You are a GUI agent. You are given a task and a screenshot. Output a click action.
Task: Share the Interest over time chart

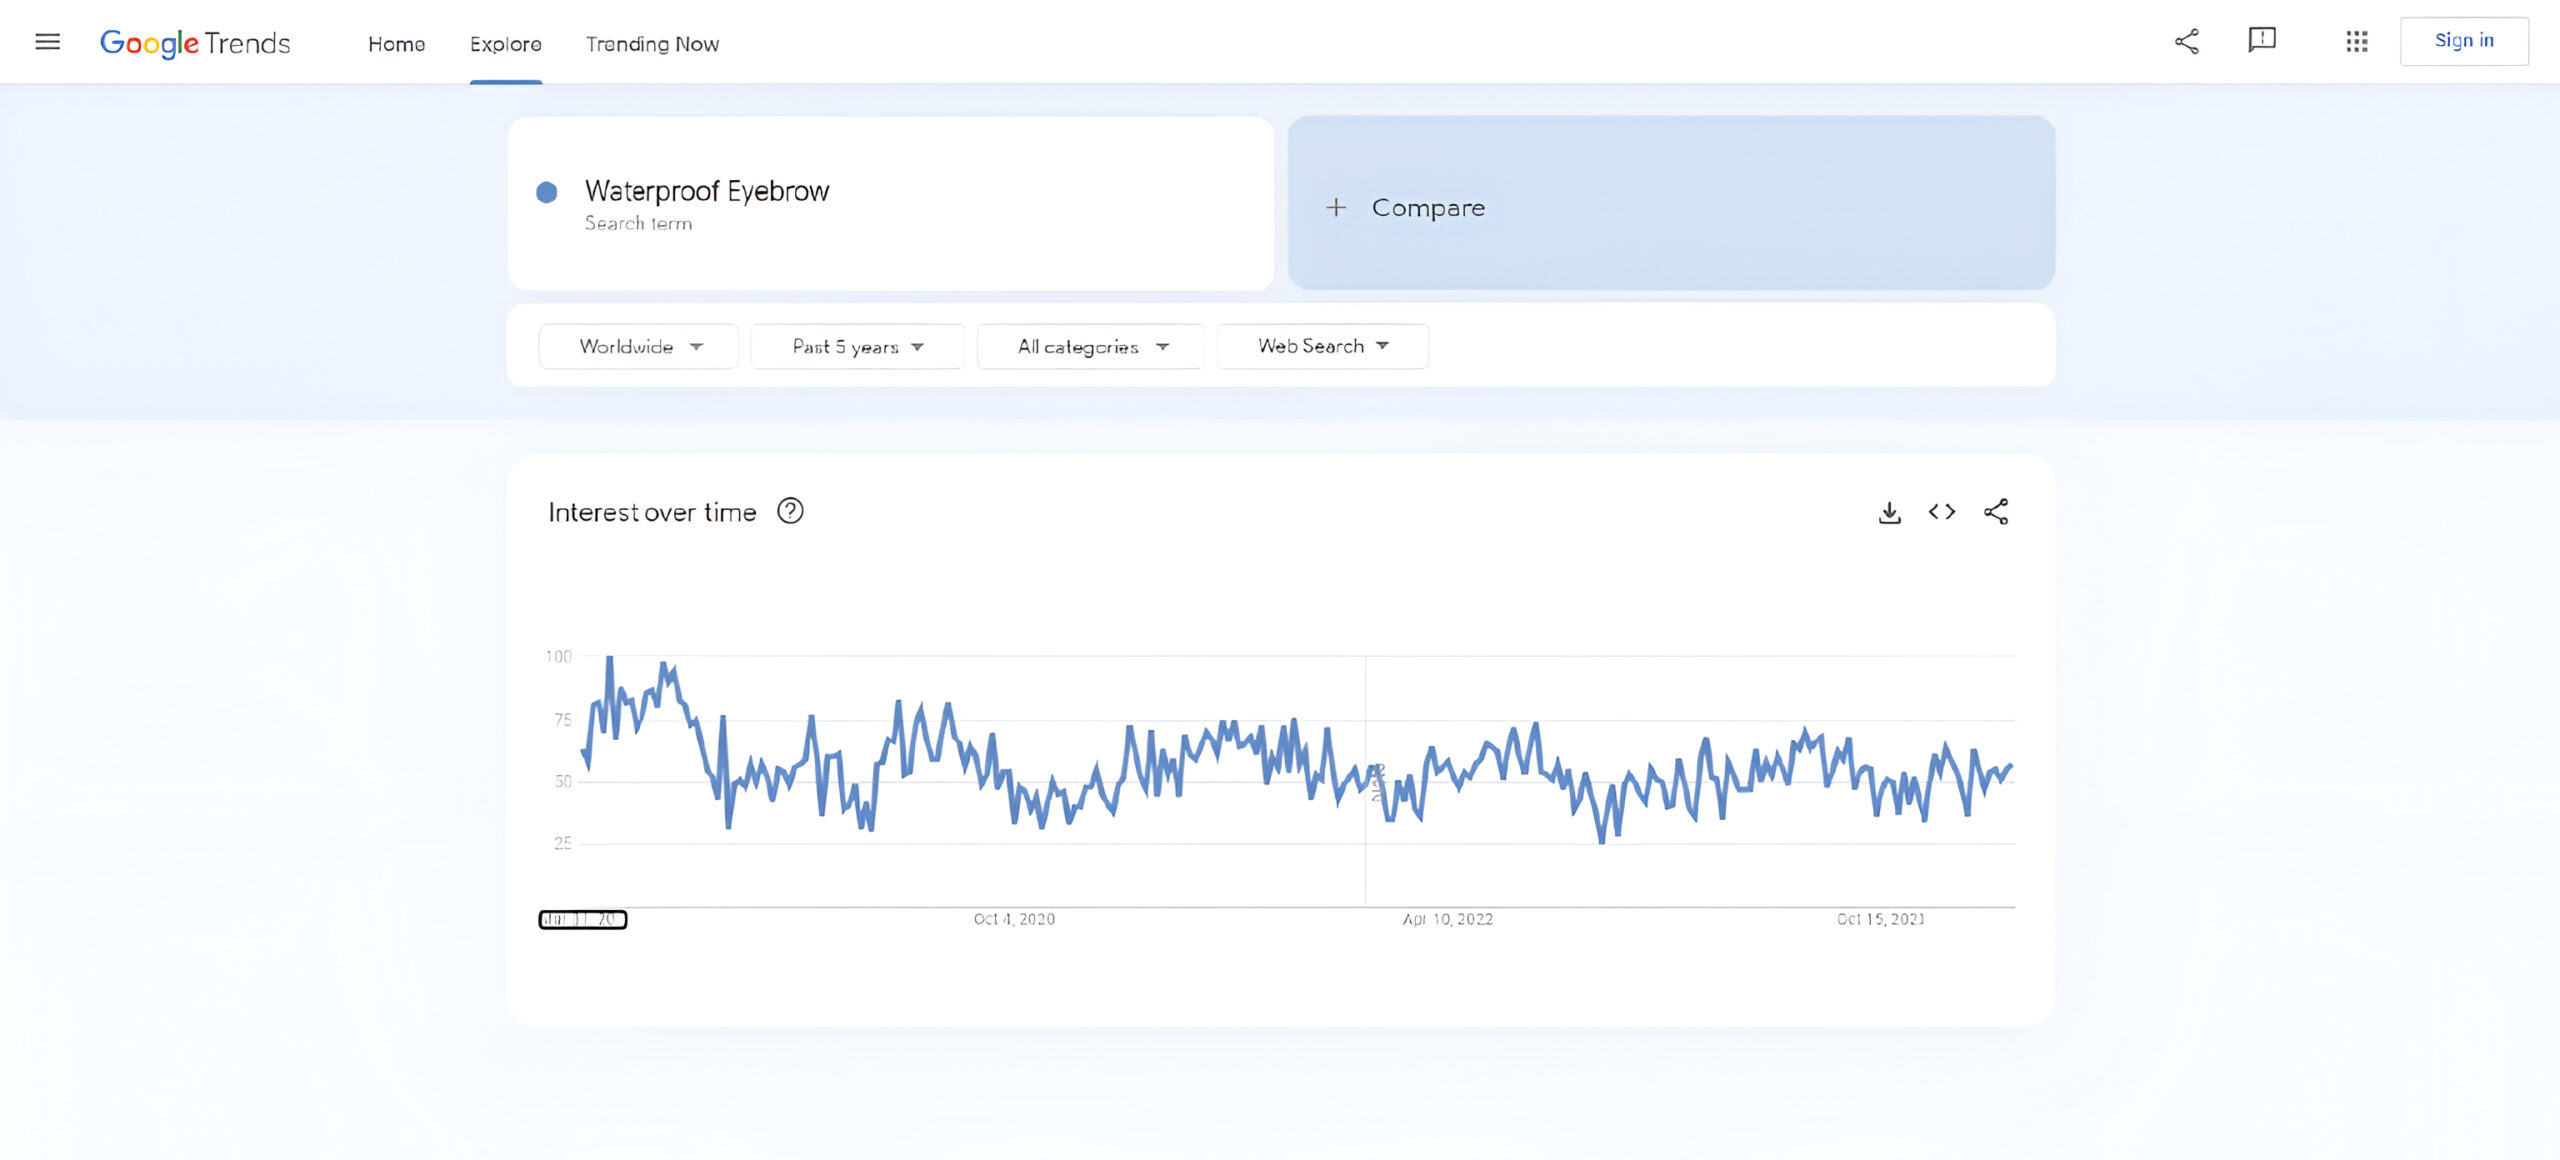pyautogui.click(x=1996, y=512)
